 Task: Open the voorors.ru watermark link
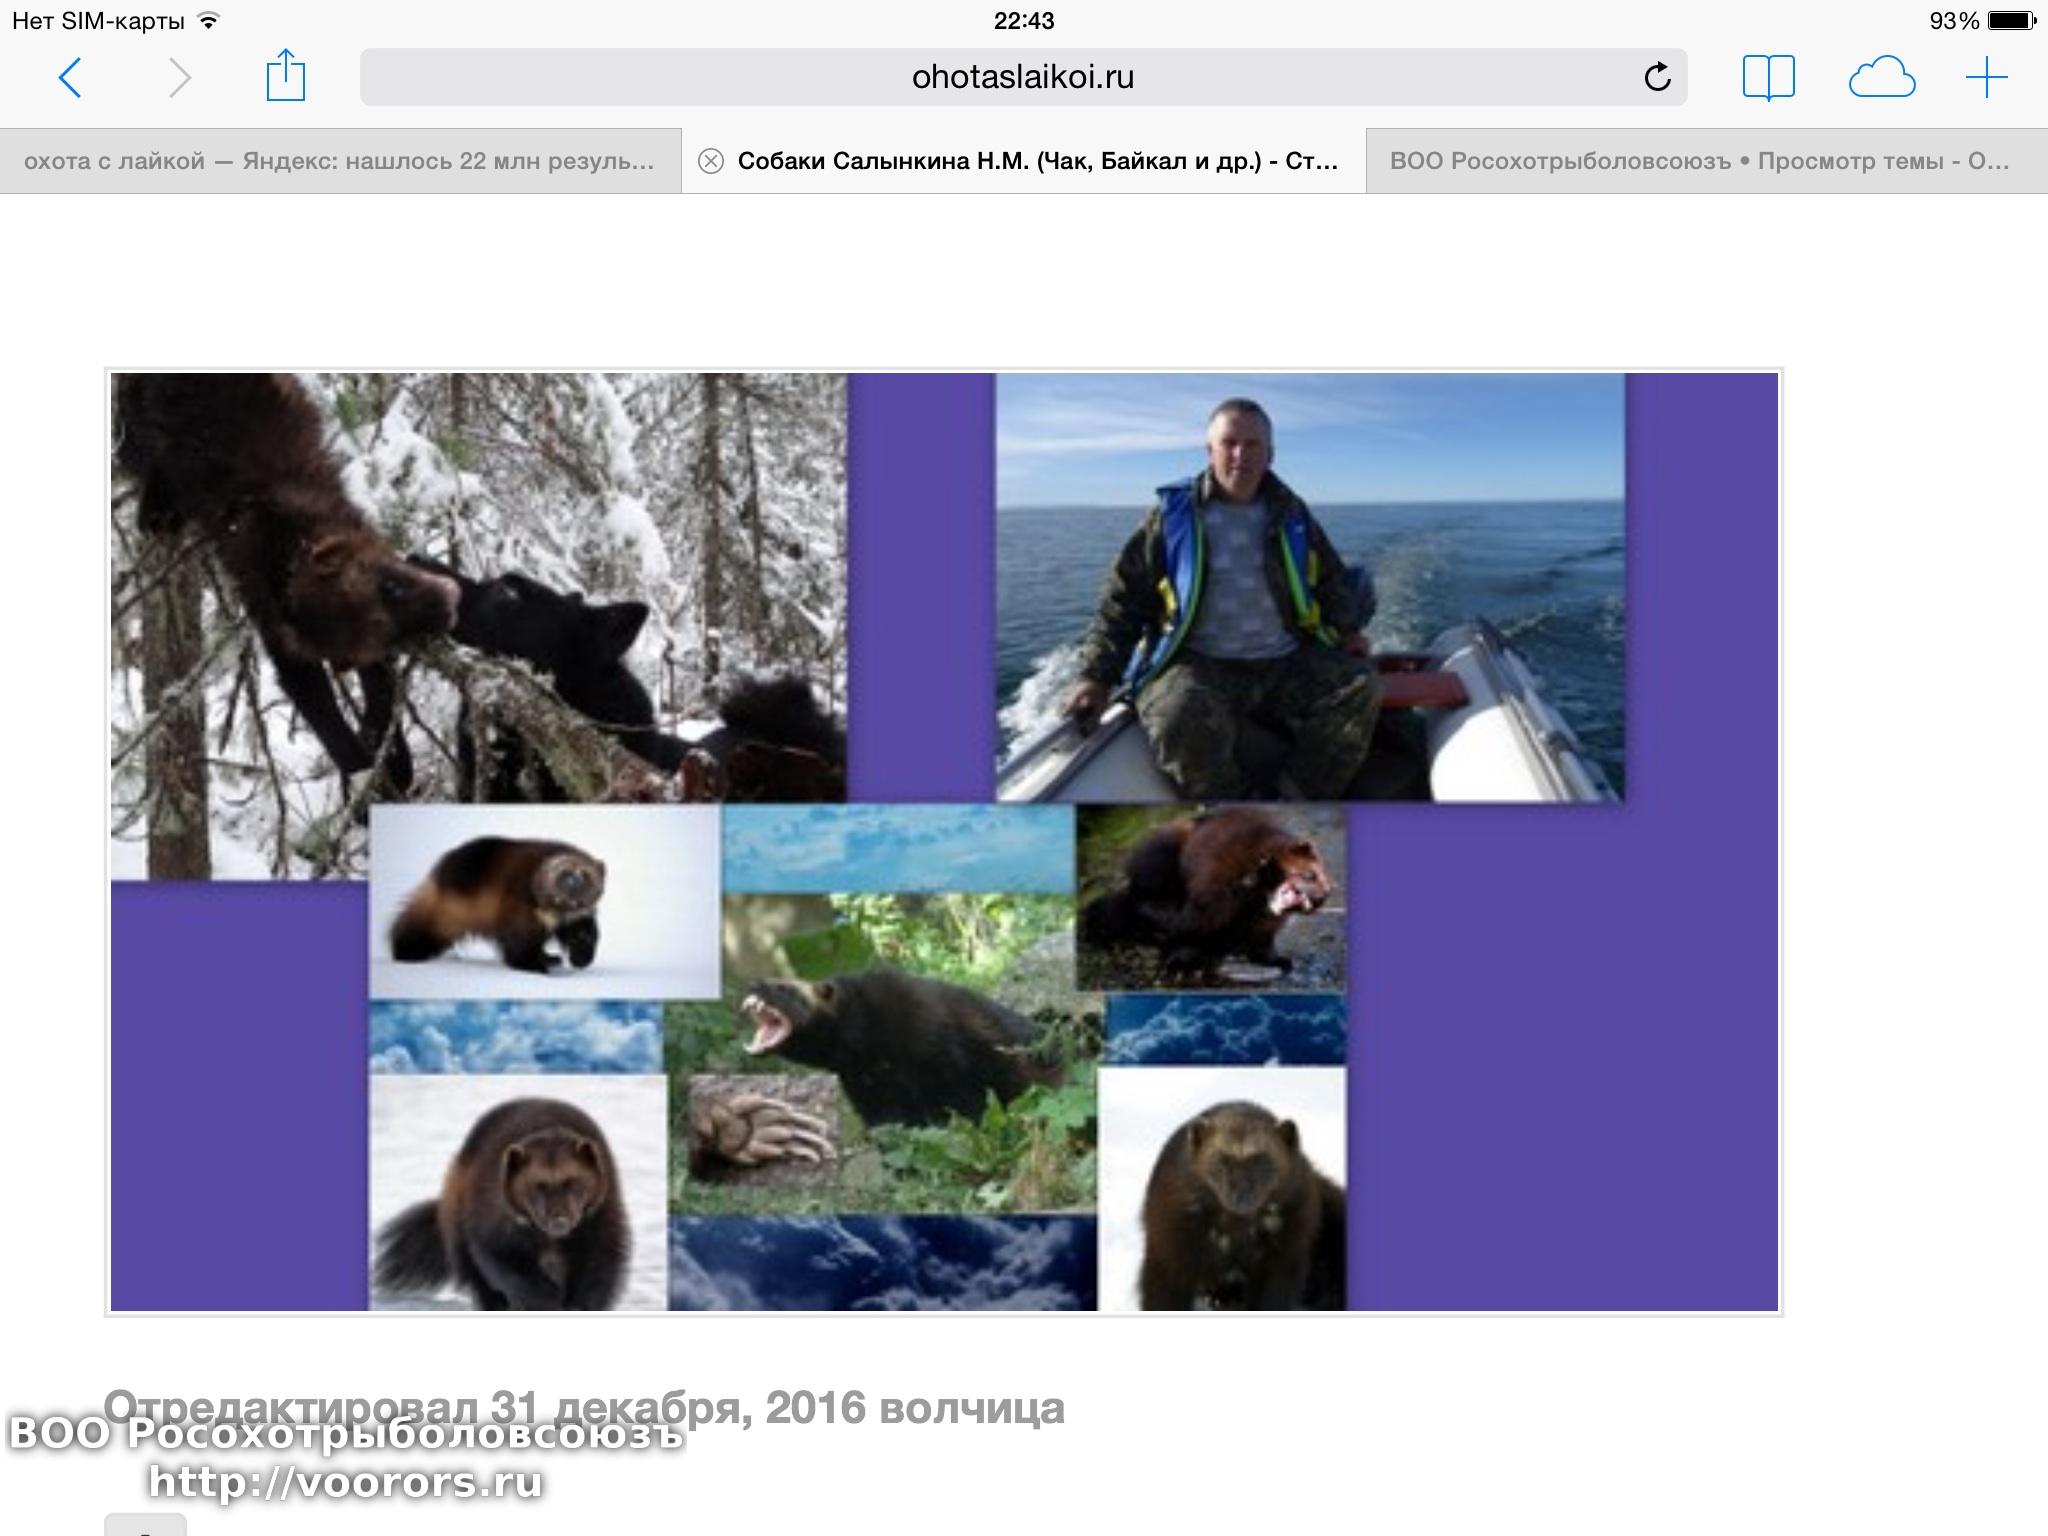[x=345, y=1481]
